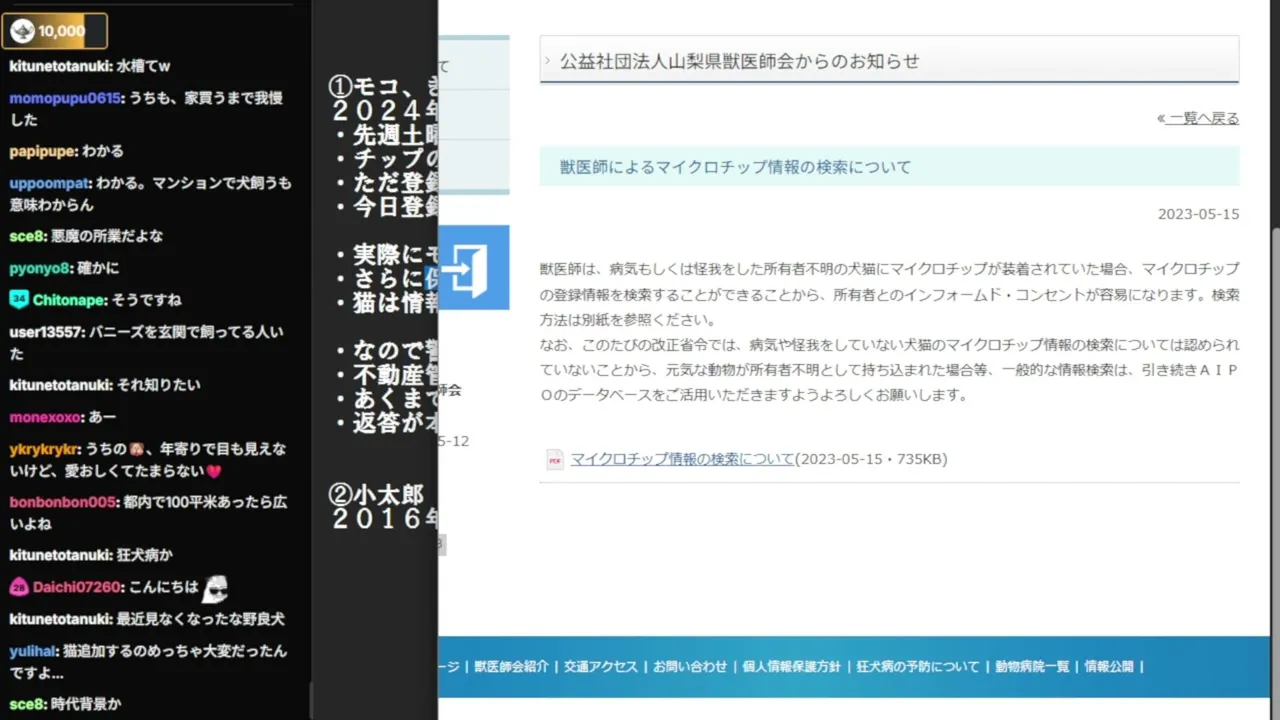Click username papipupe in chat
The height and width of the screenshot is (720, 1280).
click(x=43, y=151)
